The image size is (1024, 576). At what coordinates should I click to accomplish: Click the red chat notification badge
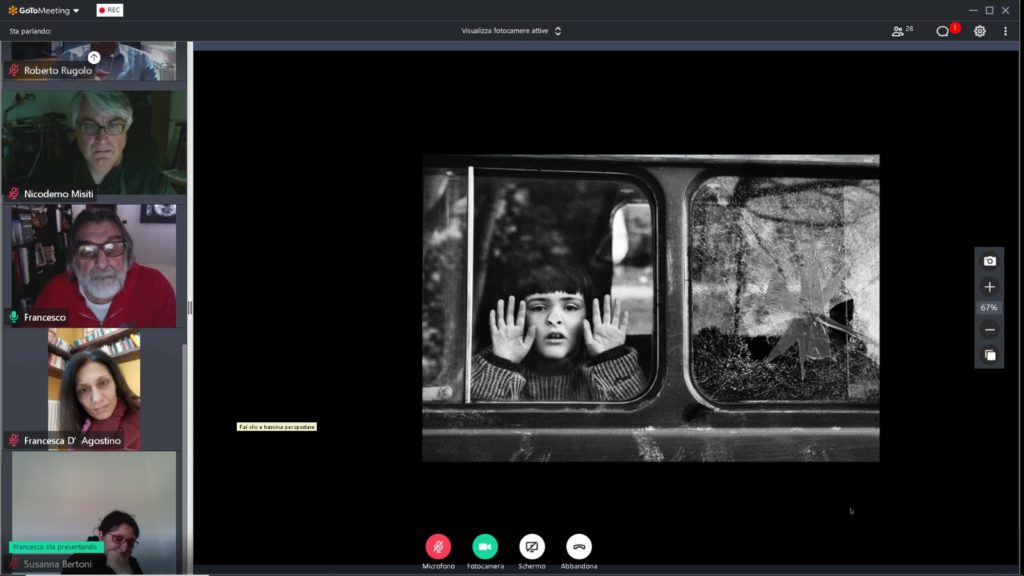coord(955,27)
